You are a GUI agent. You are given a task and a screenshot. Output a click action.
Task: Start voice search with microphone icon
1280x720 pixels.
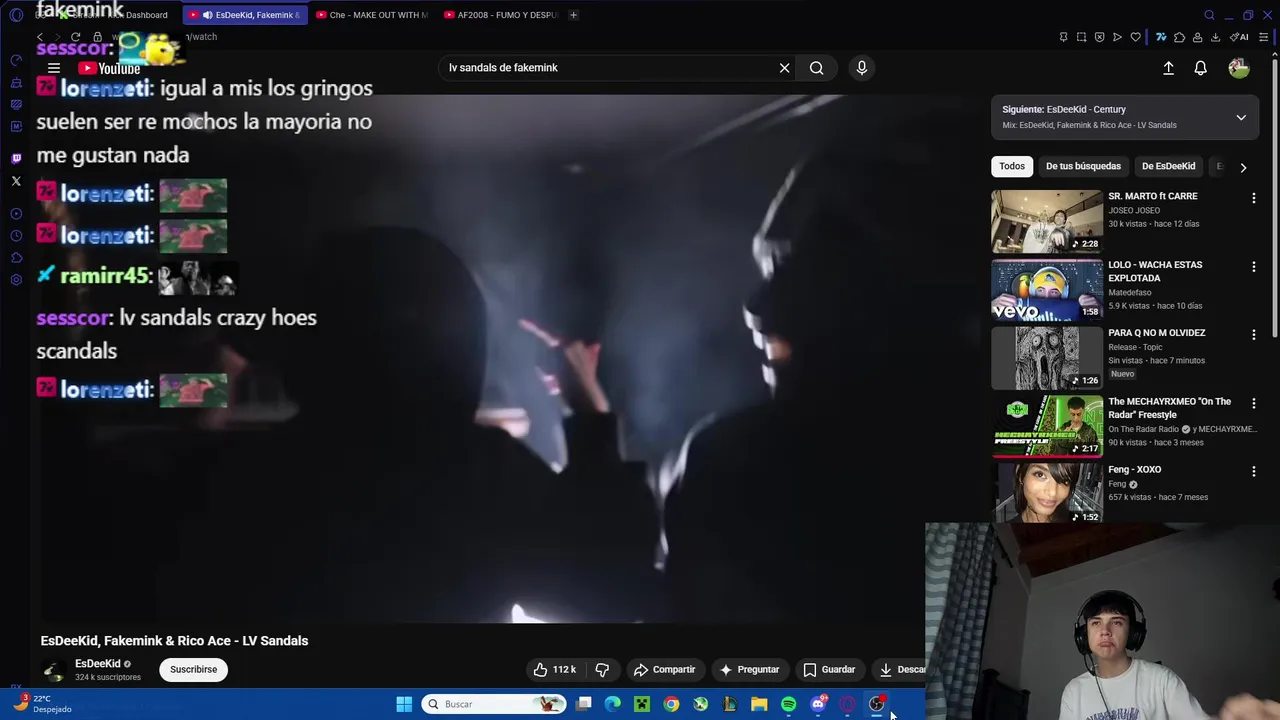pyautogui.click(x=862, y=68)
